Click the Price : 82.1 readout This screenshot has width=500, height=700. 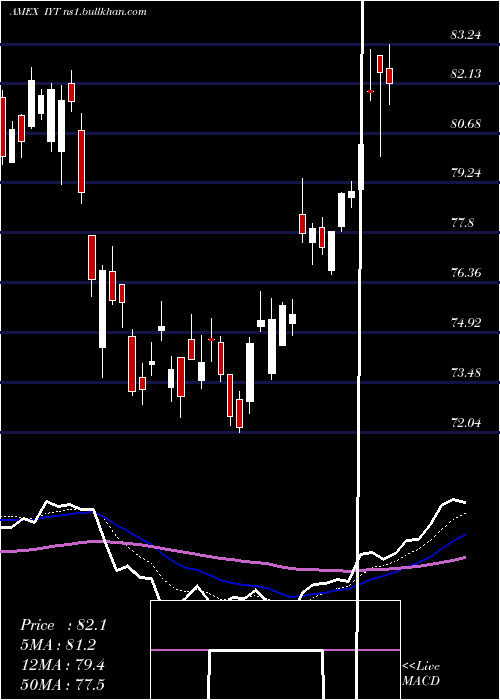63,625
